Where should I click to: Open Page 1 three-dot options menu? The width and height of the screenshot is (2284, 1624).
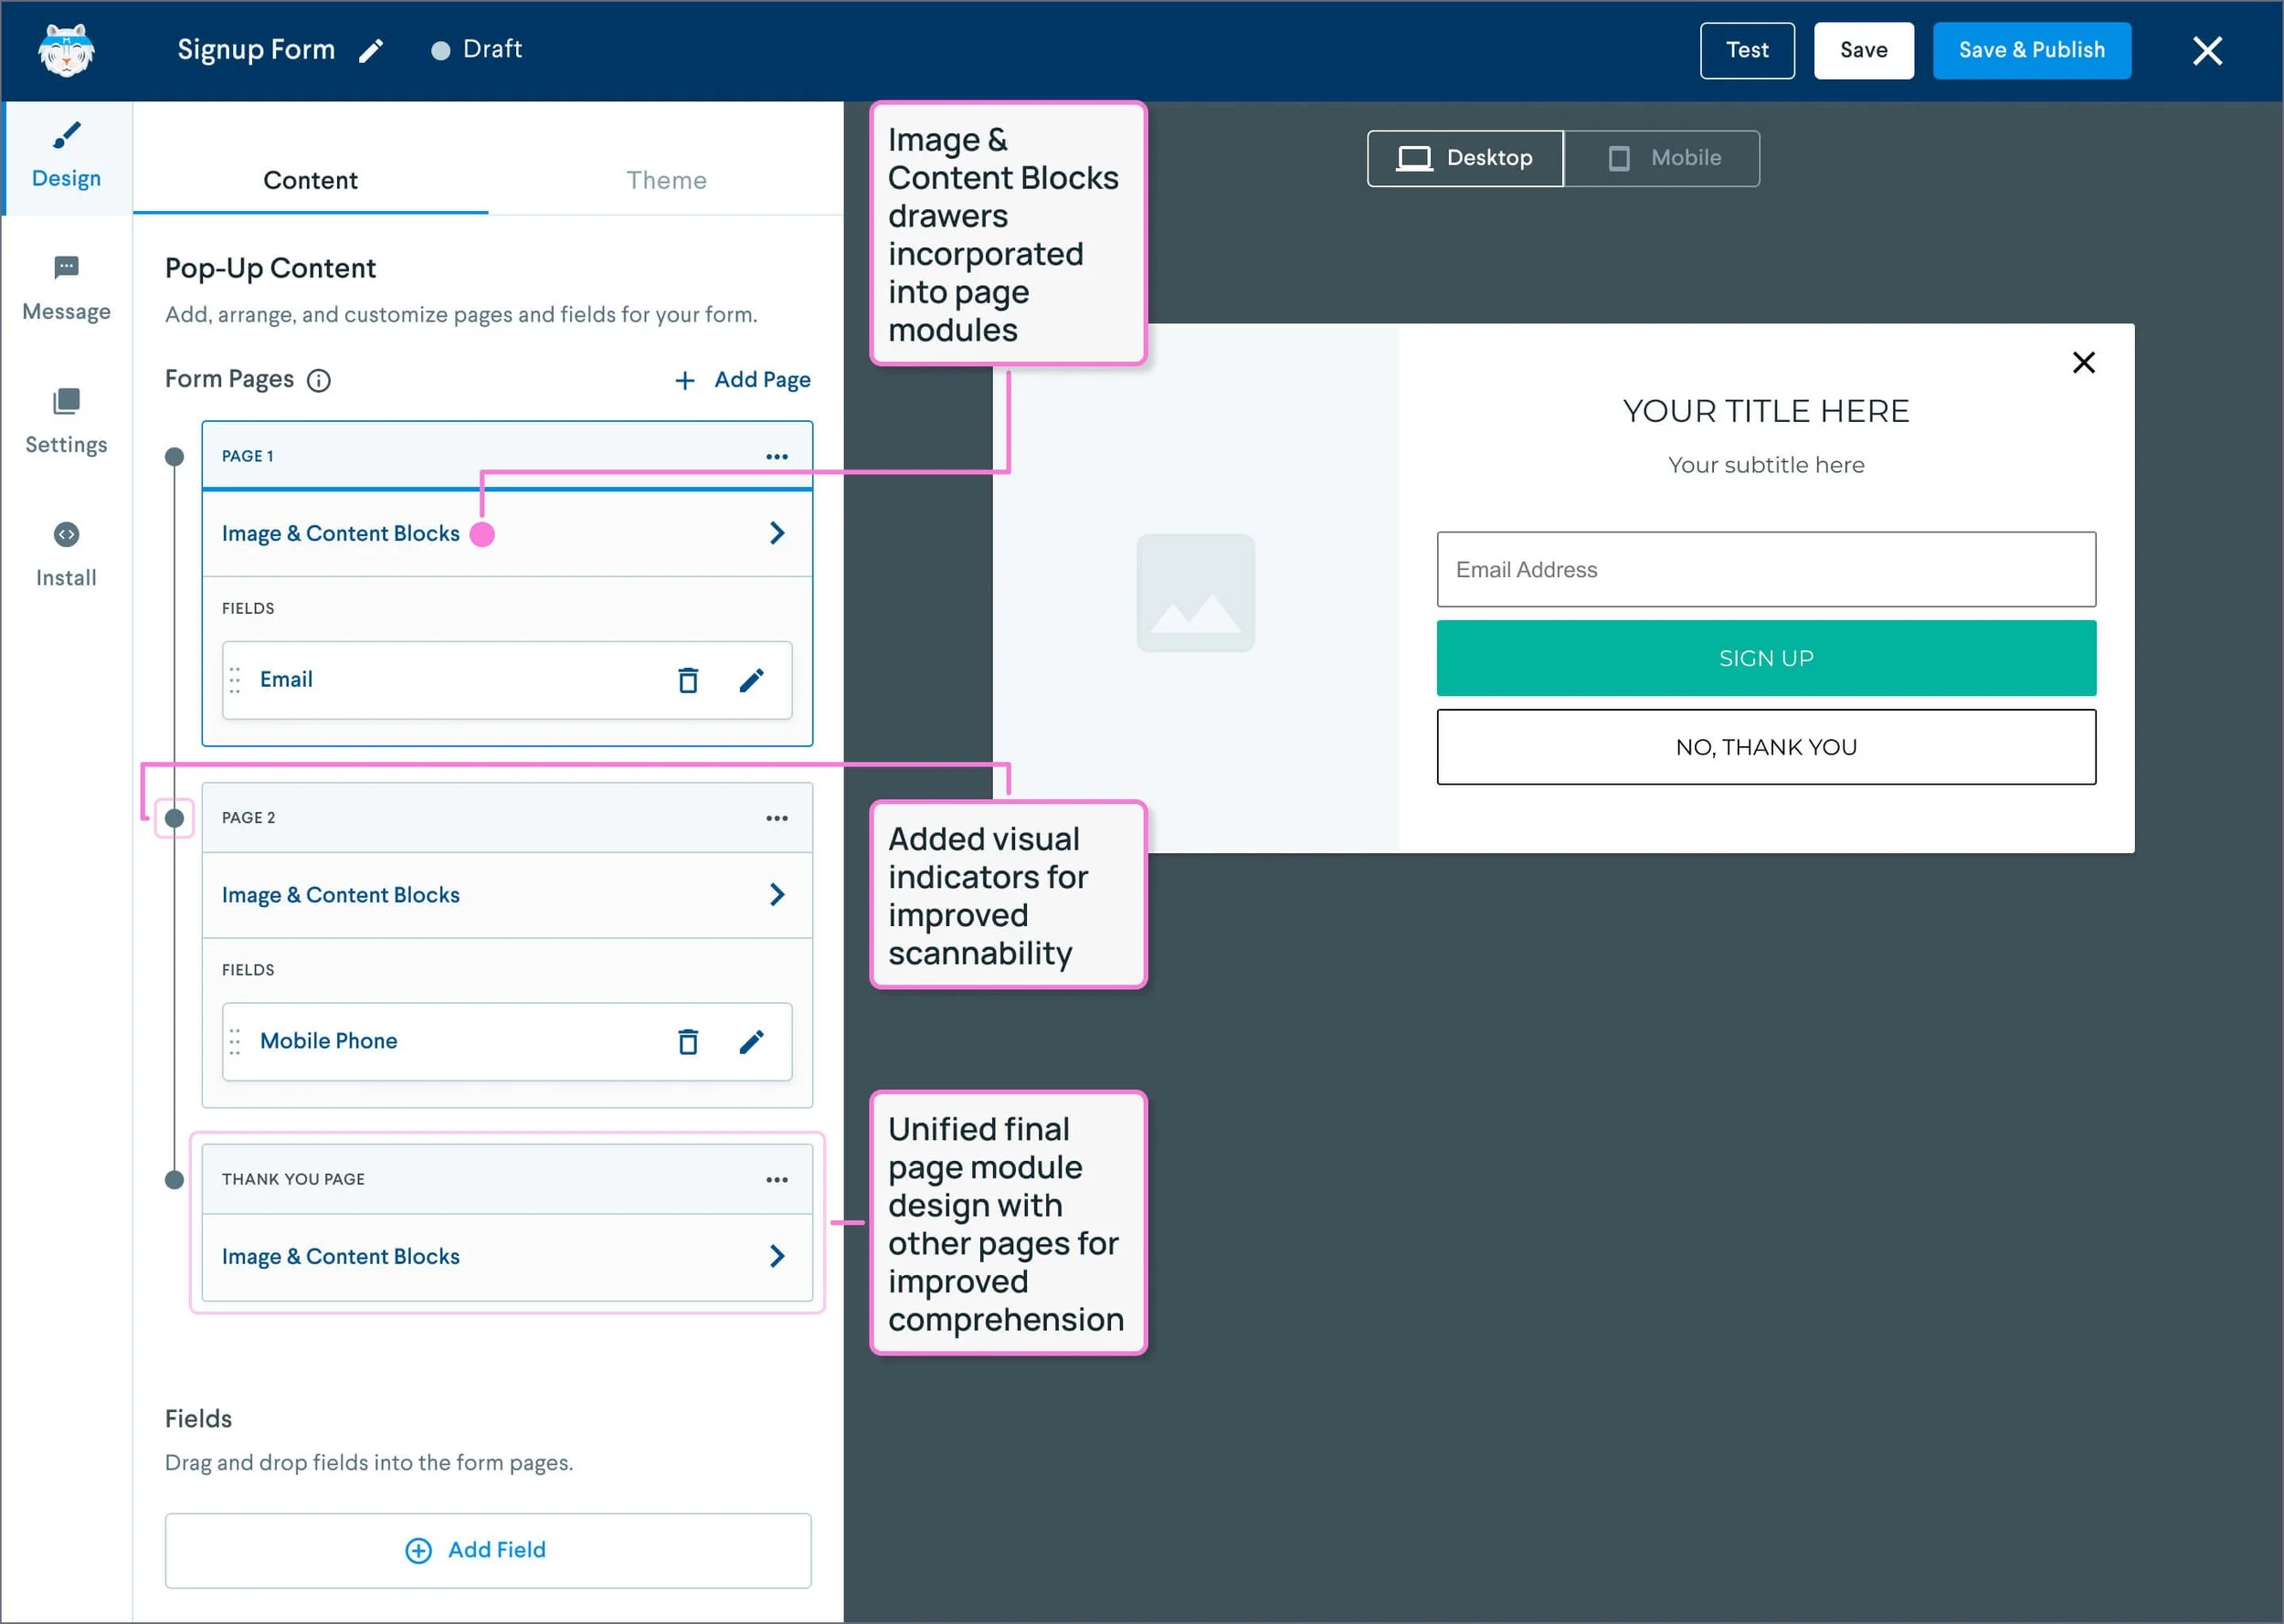pyautogui.click(x=776, y=456)
